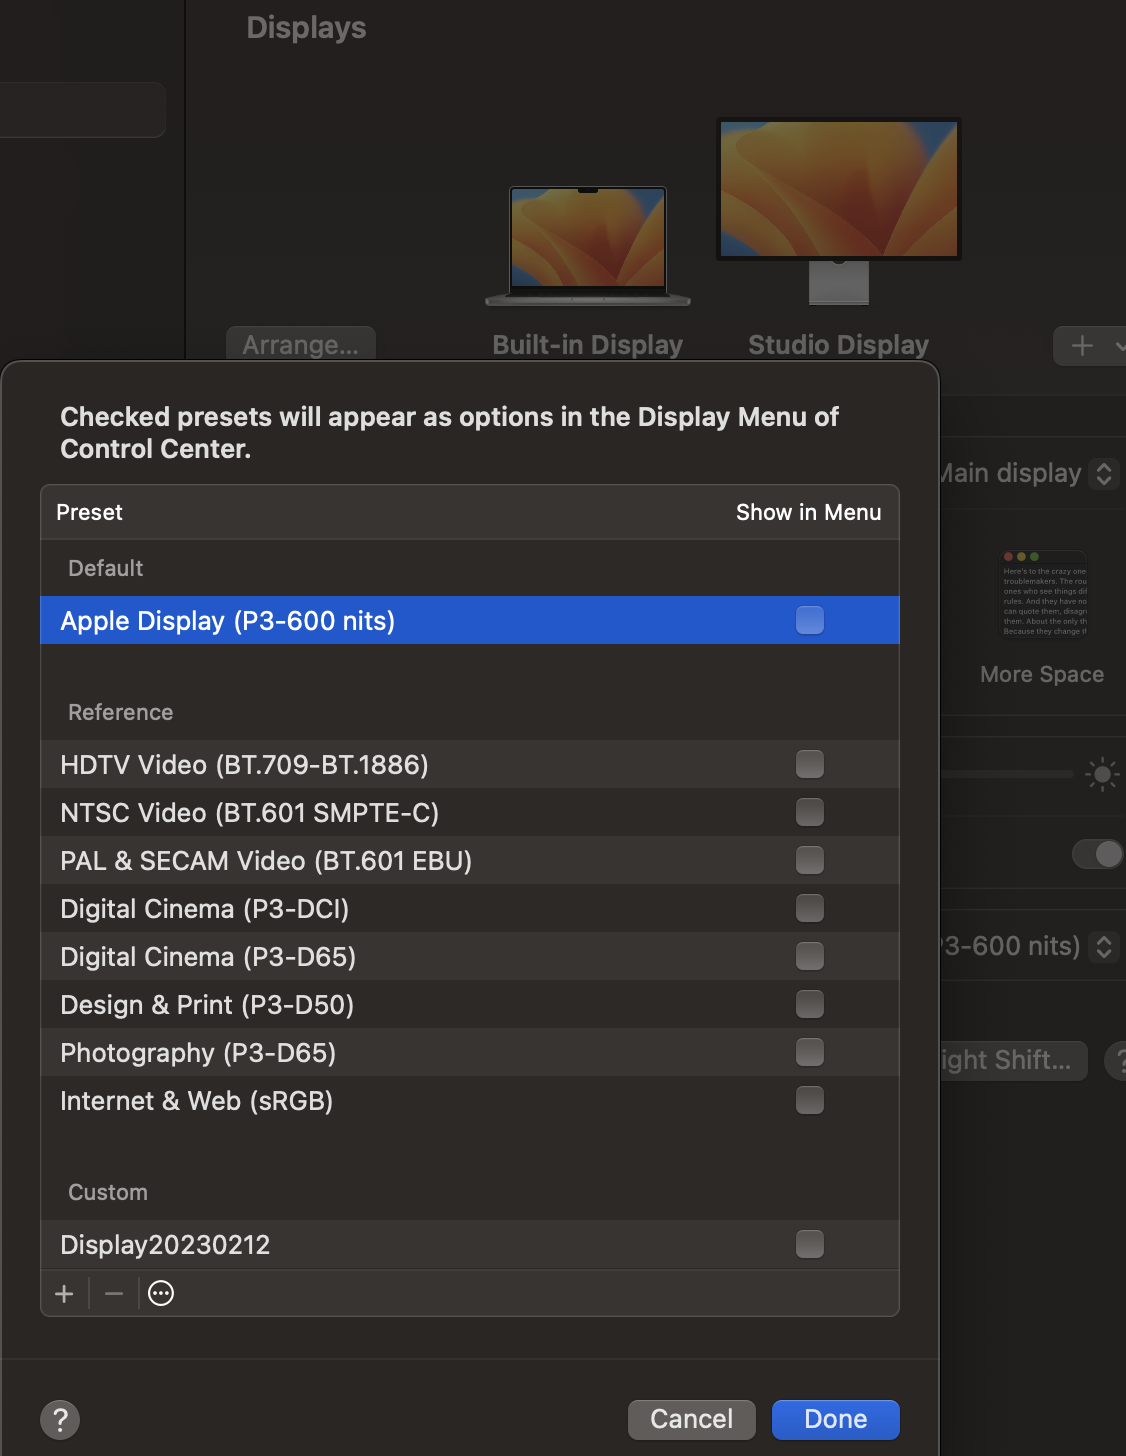Open the add display plus dropdown
1126x1456 pixels.
pyautogui.click(x=1090, y=346)
